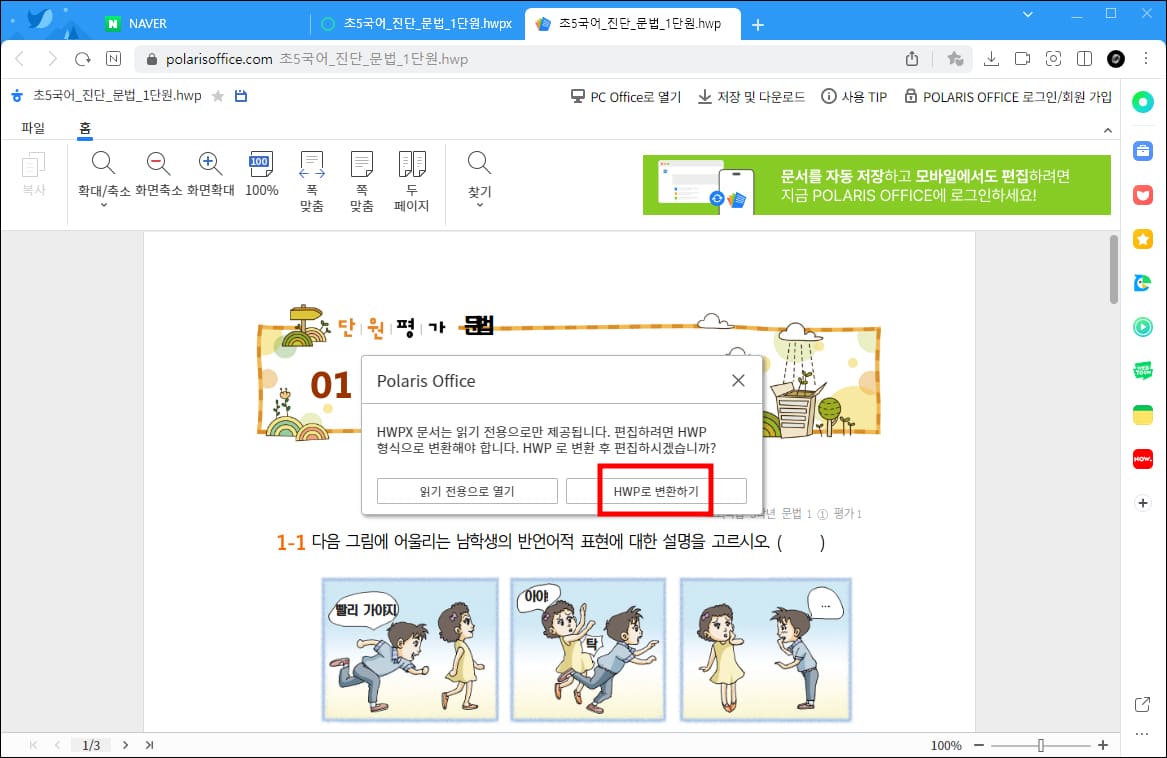Click the HWP로 변환하기 button
Viewport: 1167px width, 758px height.
click(656, 490)
